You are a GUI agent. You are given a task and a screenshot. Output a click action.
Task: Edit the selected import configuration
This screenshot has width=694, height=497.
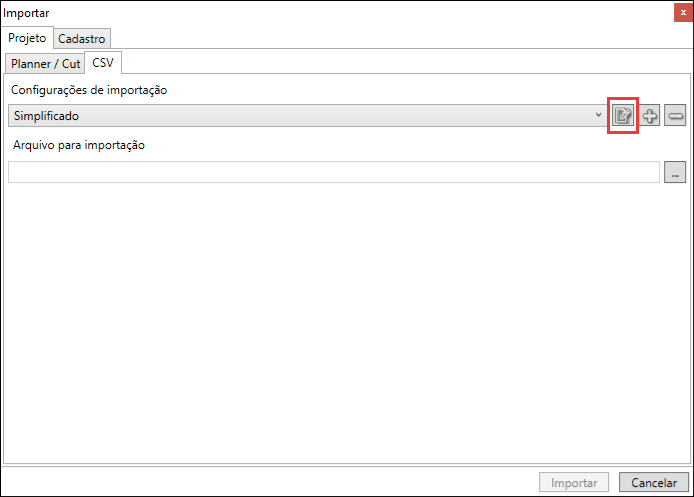click(623, 116)
